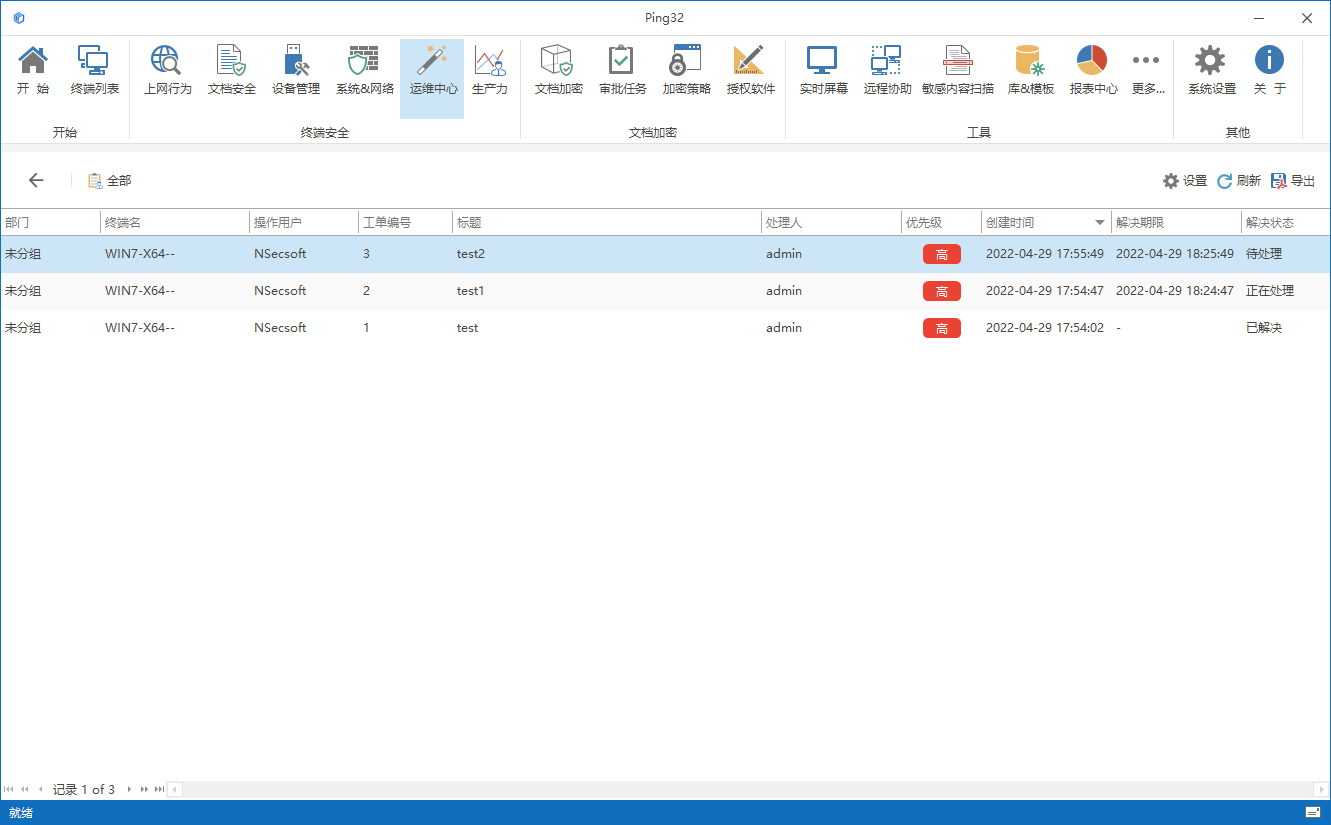
Task: Toggle sort arrow on 创建时间 column
Action: point(1100,222)
